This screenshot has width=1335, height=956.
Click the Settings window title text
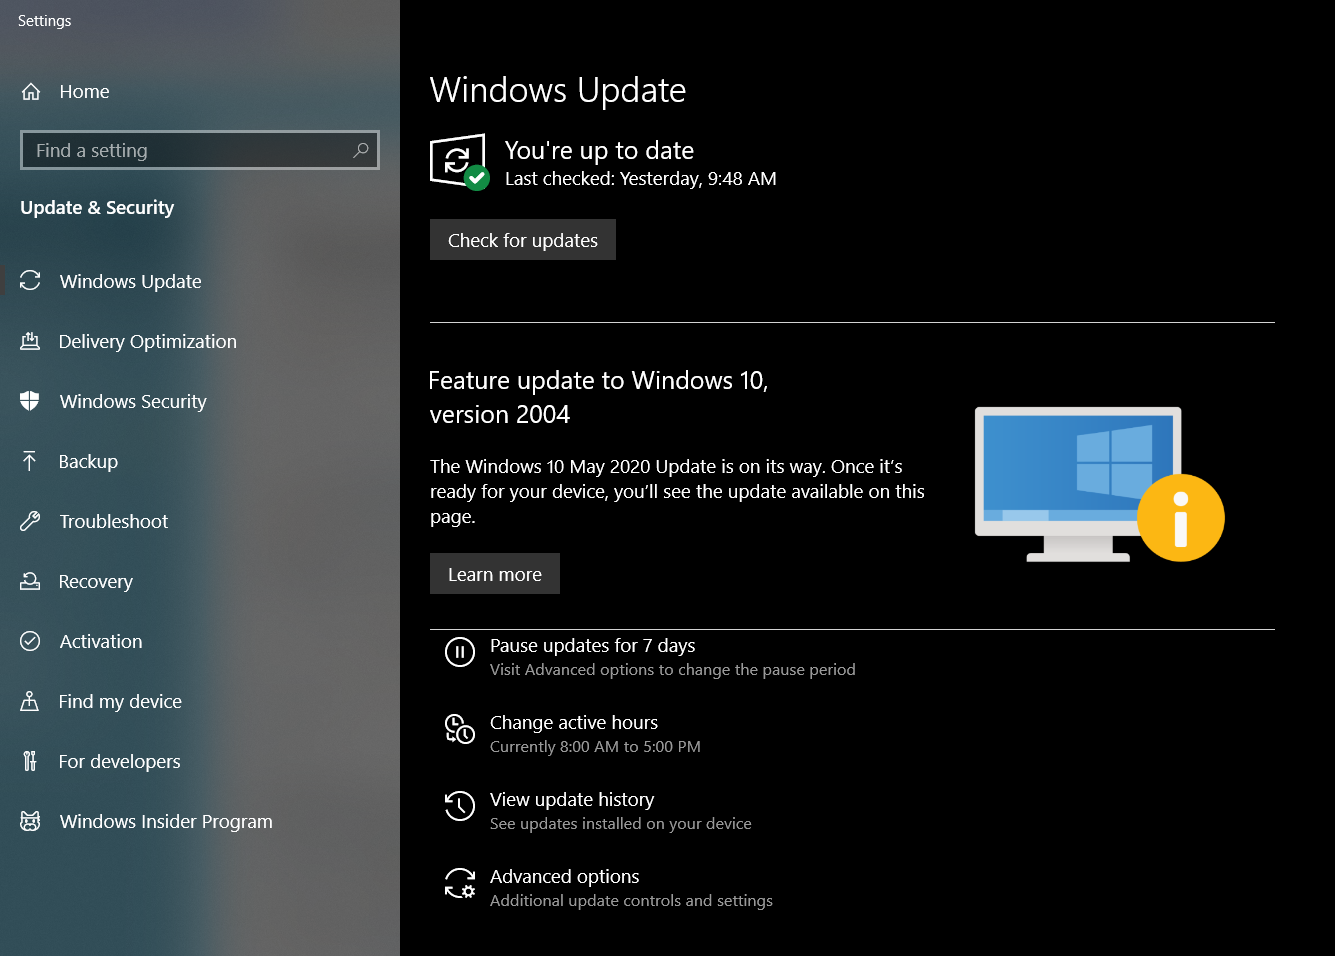[x=45, y=21]
